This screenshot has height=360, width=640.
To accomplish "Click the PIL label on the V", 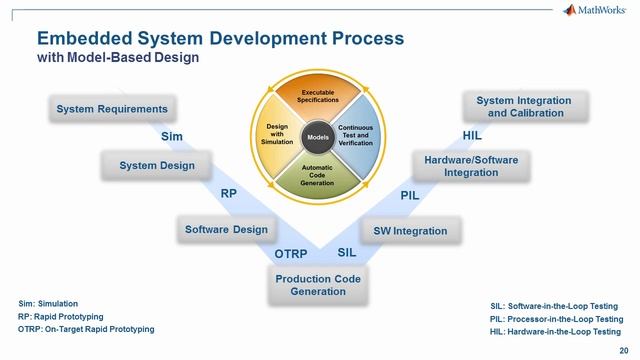I will point(409,196).
